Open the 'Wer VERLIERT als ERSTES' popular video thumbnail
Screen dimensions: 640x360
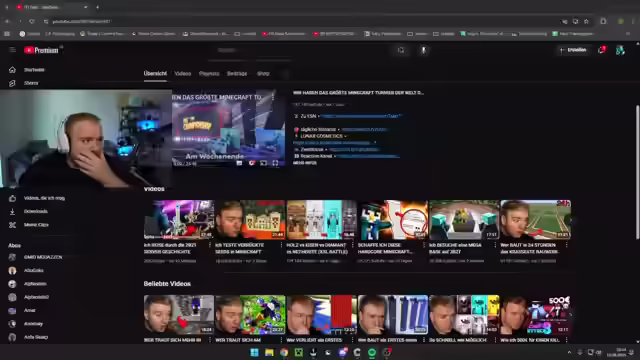pyautogui.click(x=322, y=314)
